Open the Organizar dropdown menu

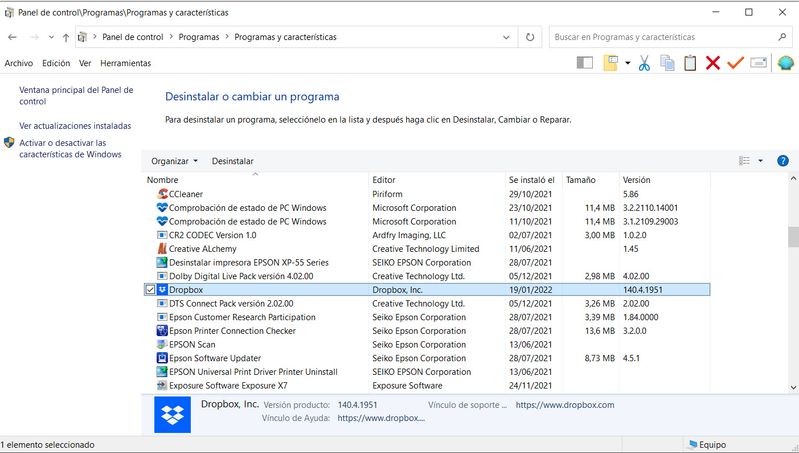174,161
